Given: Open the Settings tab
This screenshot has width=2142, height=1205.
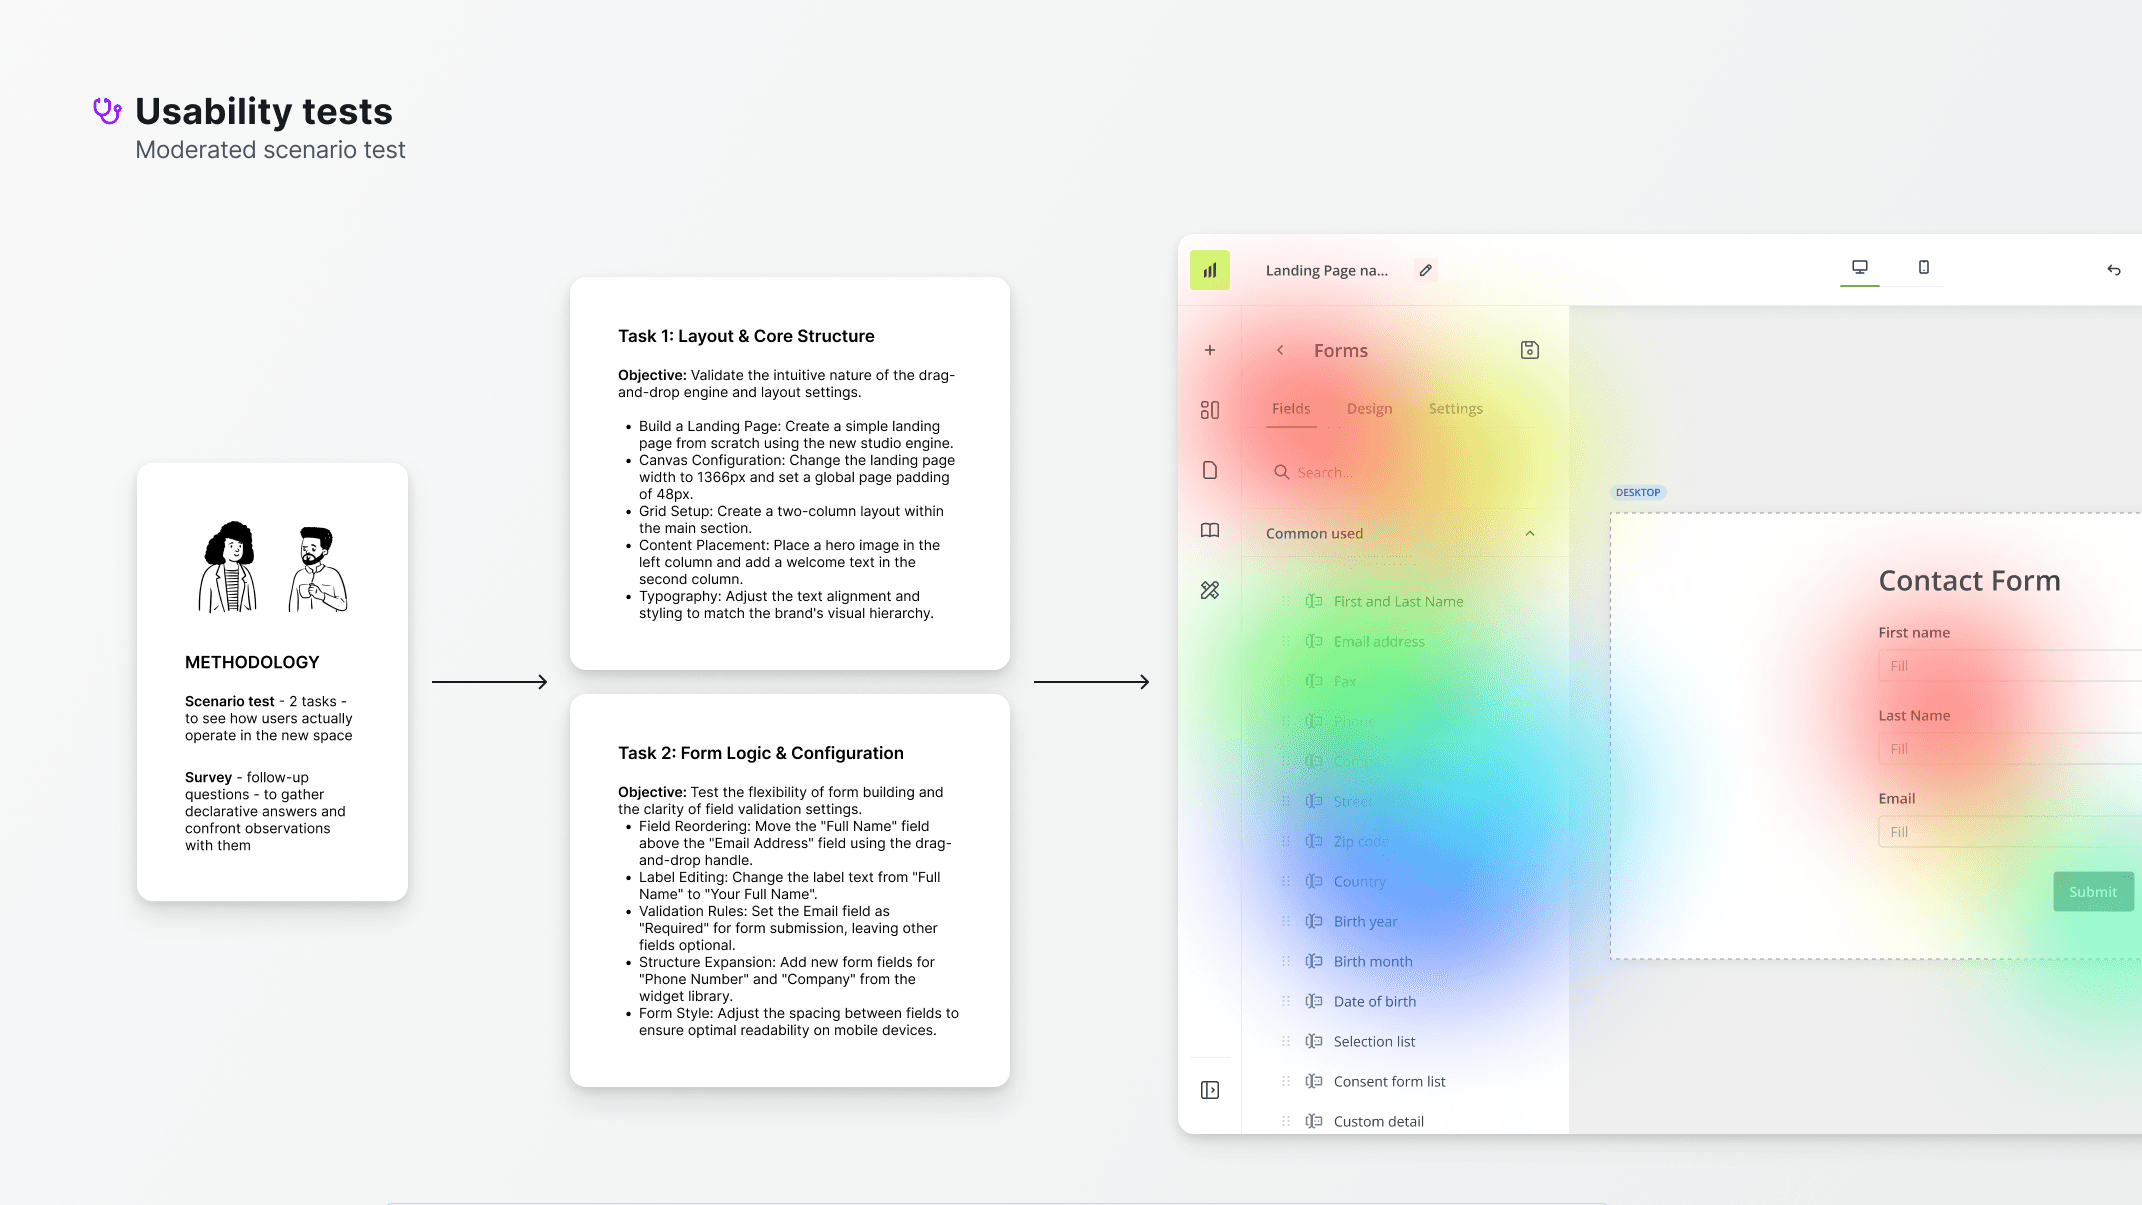Looking at the screenshot, I should click(1455, 409).
